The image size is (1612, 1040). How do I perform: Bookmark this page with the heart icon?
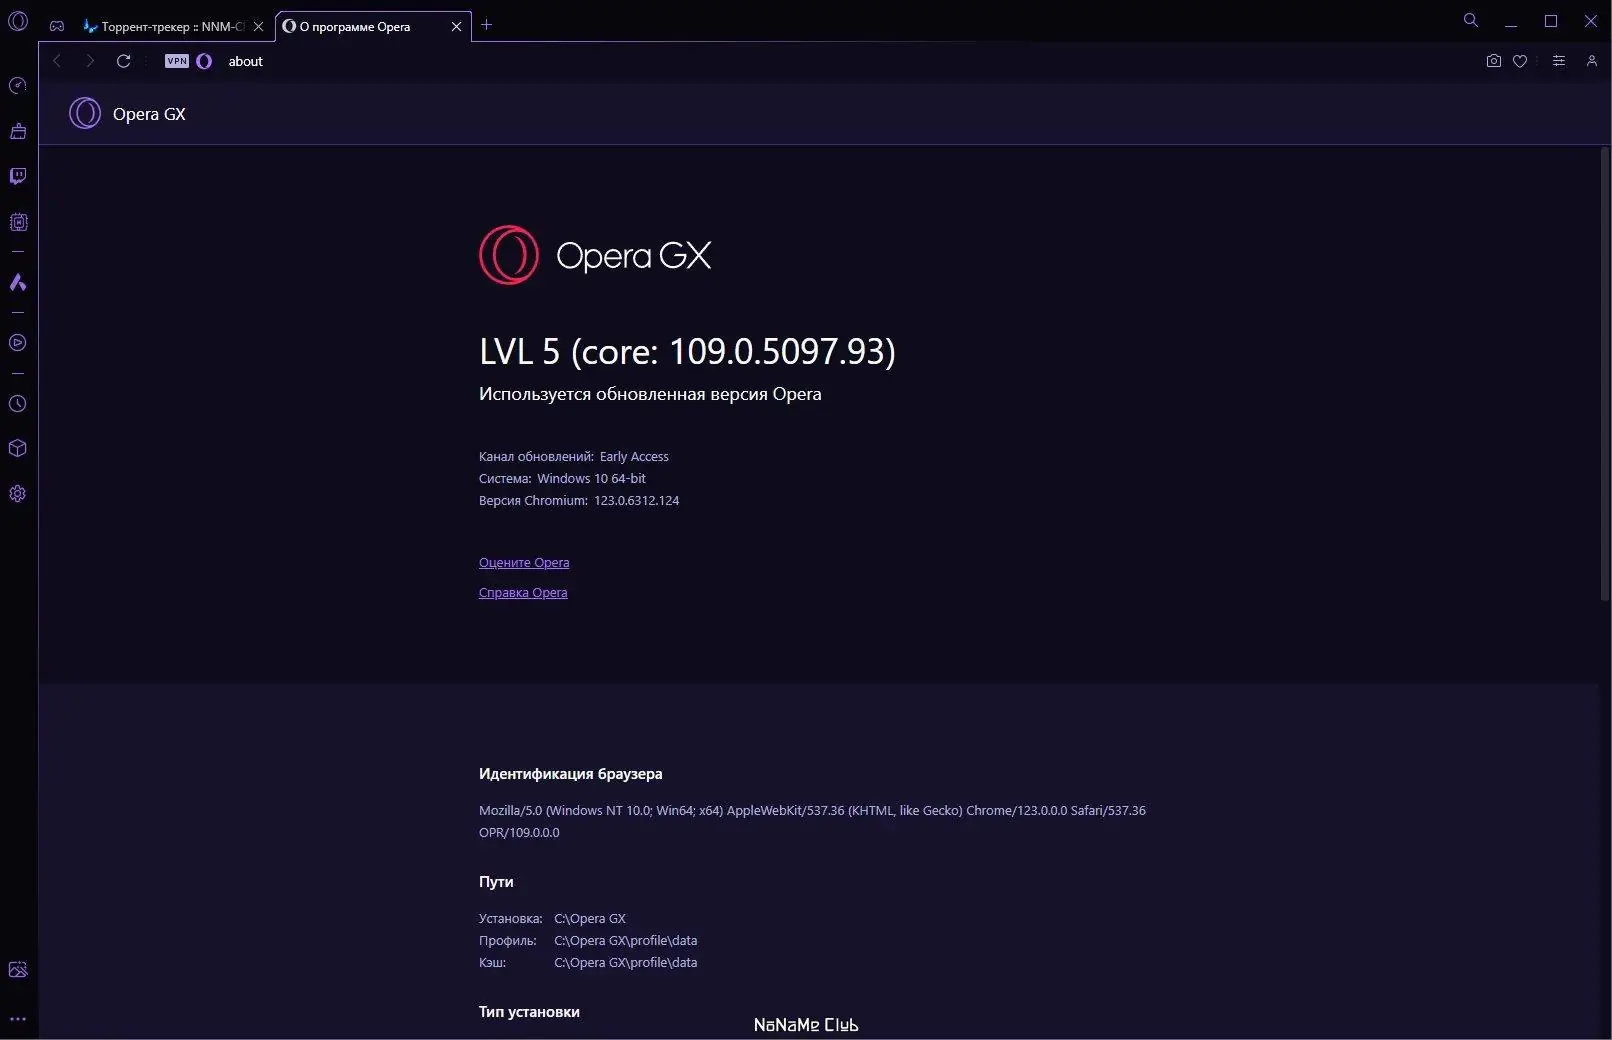[x=1520, y=61]
